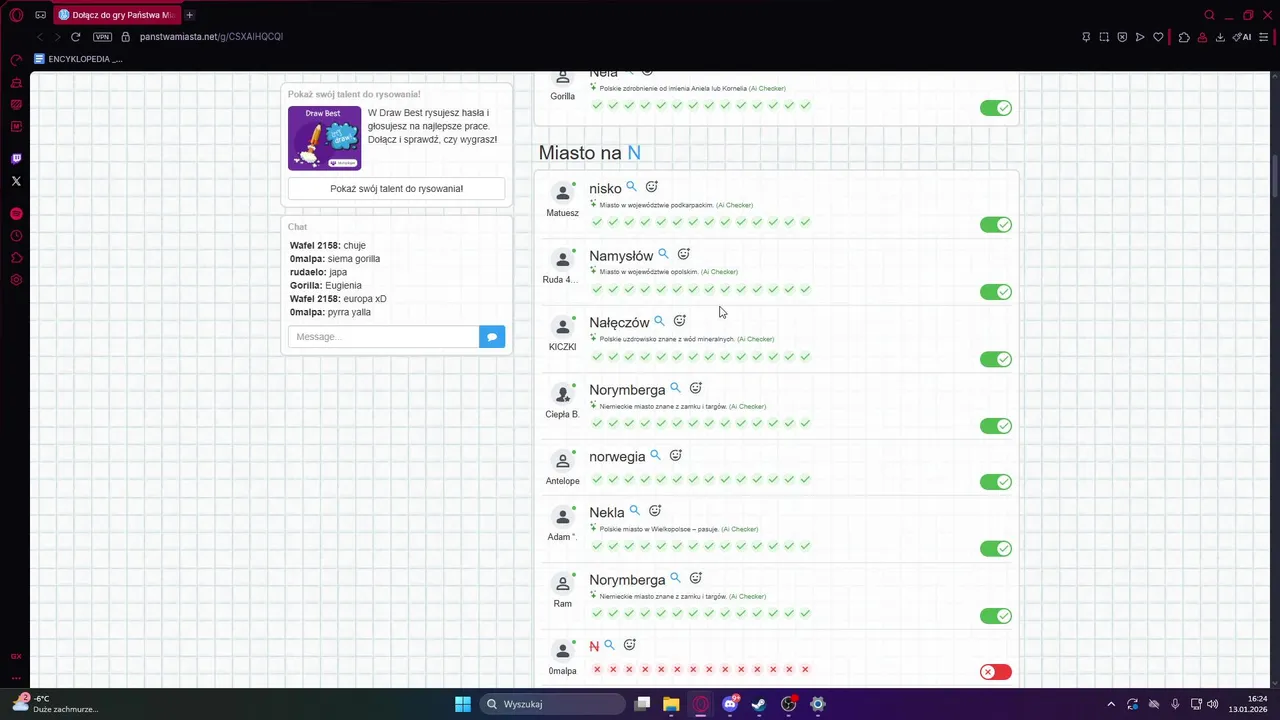1280x720 pixels.
Task: Open the weather widget in taskbar
Action: [x=55, y=704]
